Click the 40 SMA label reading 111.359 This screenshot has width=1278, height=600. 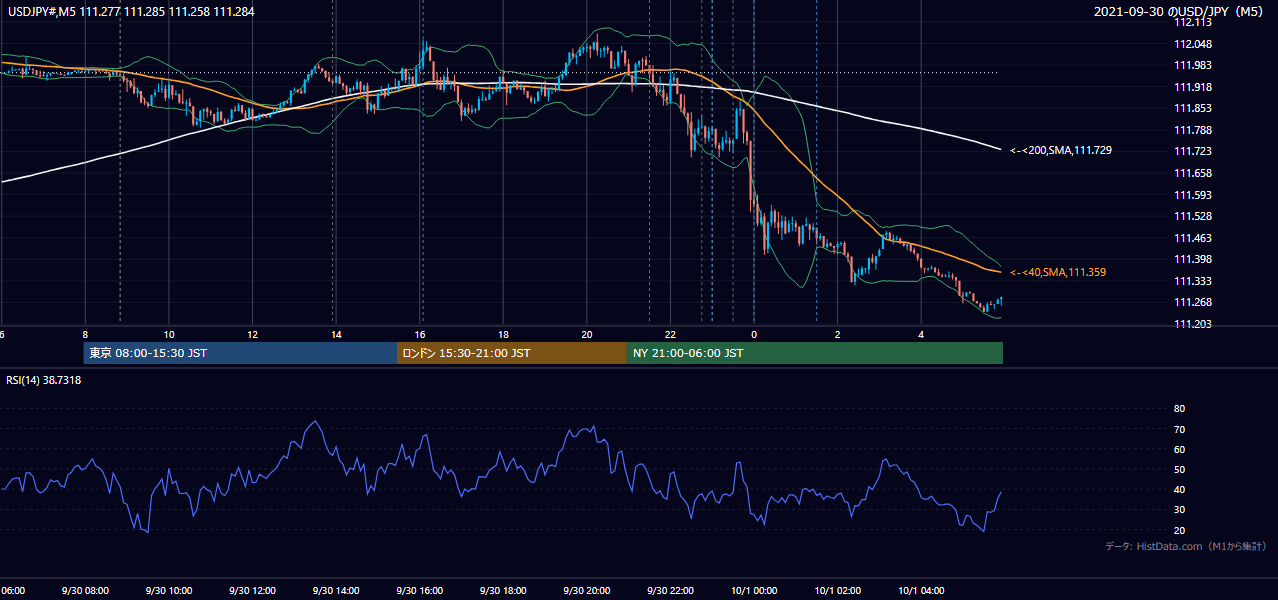coord(1058,272)
